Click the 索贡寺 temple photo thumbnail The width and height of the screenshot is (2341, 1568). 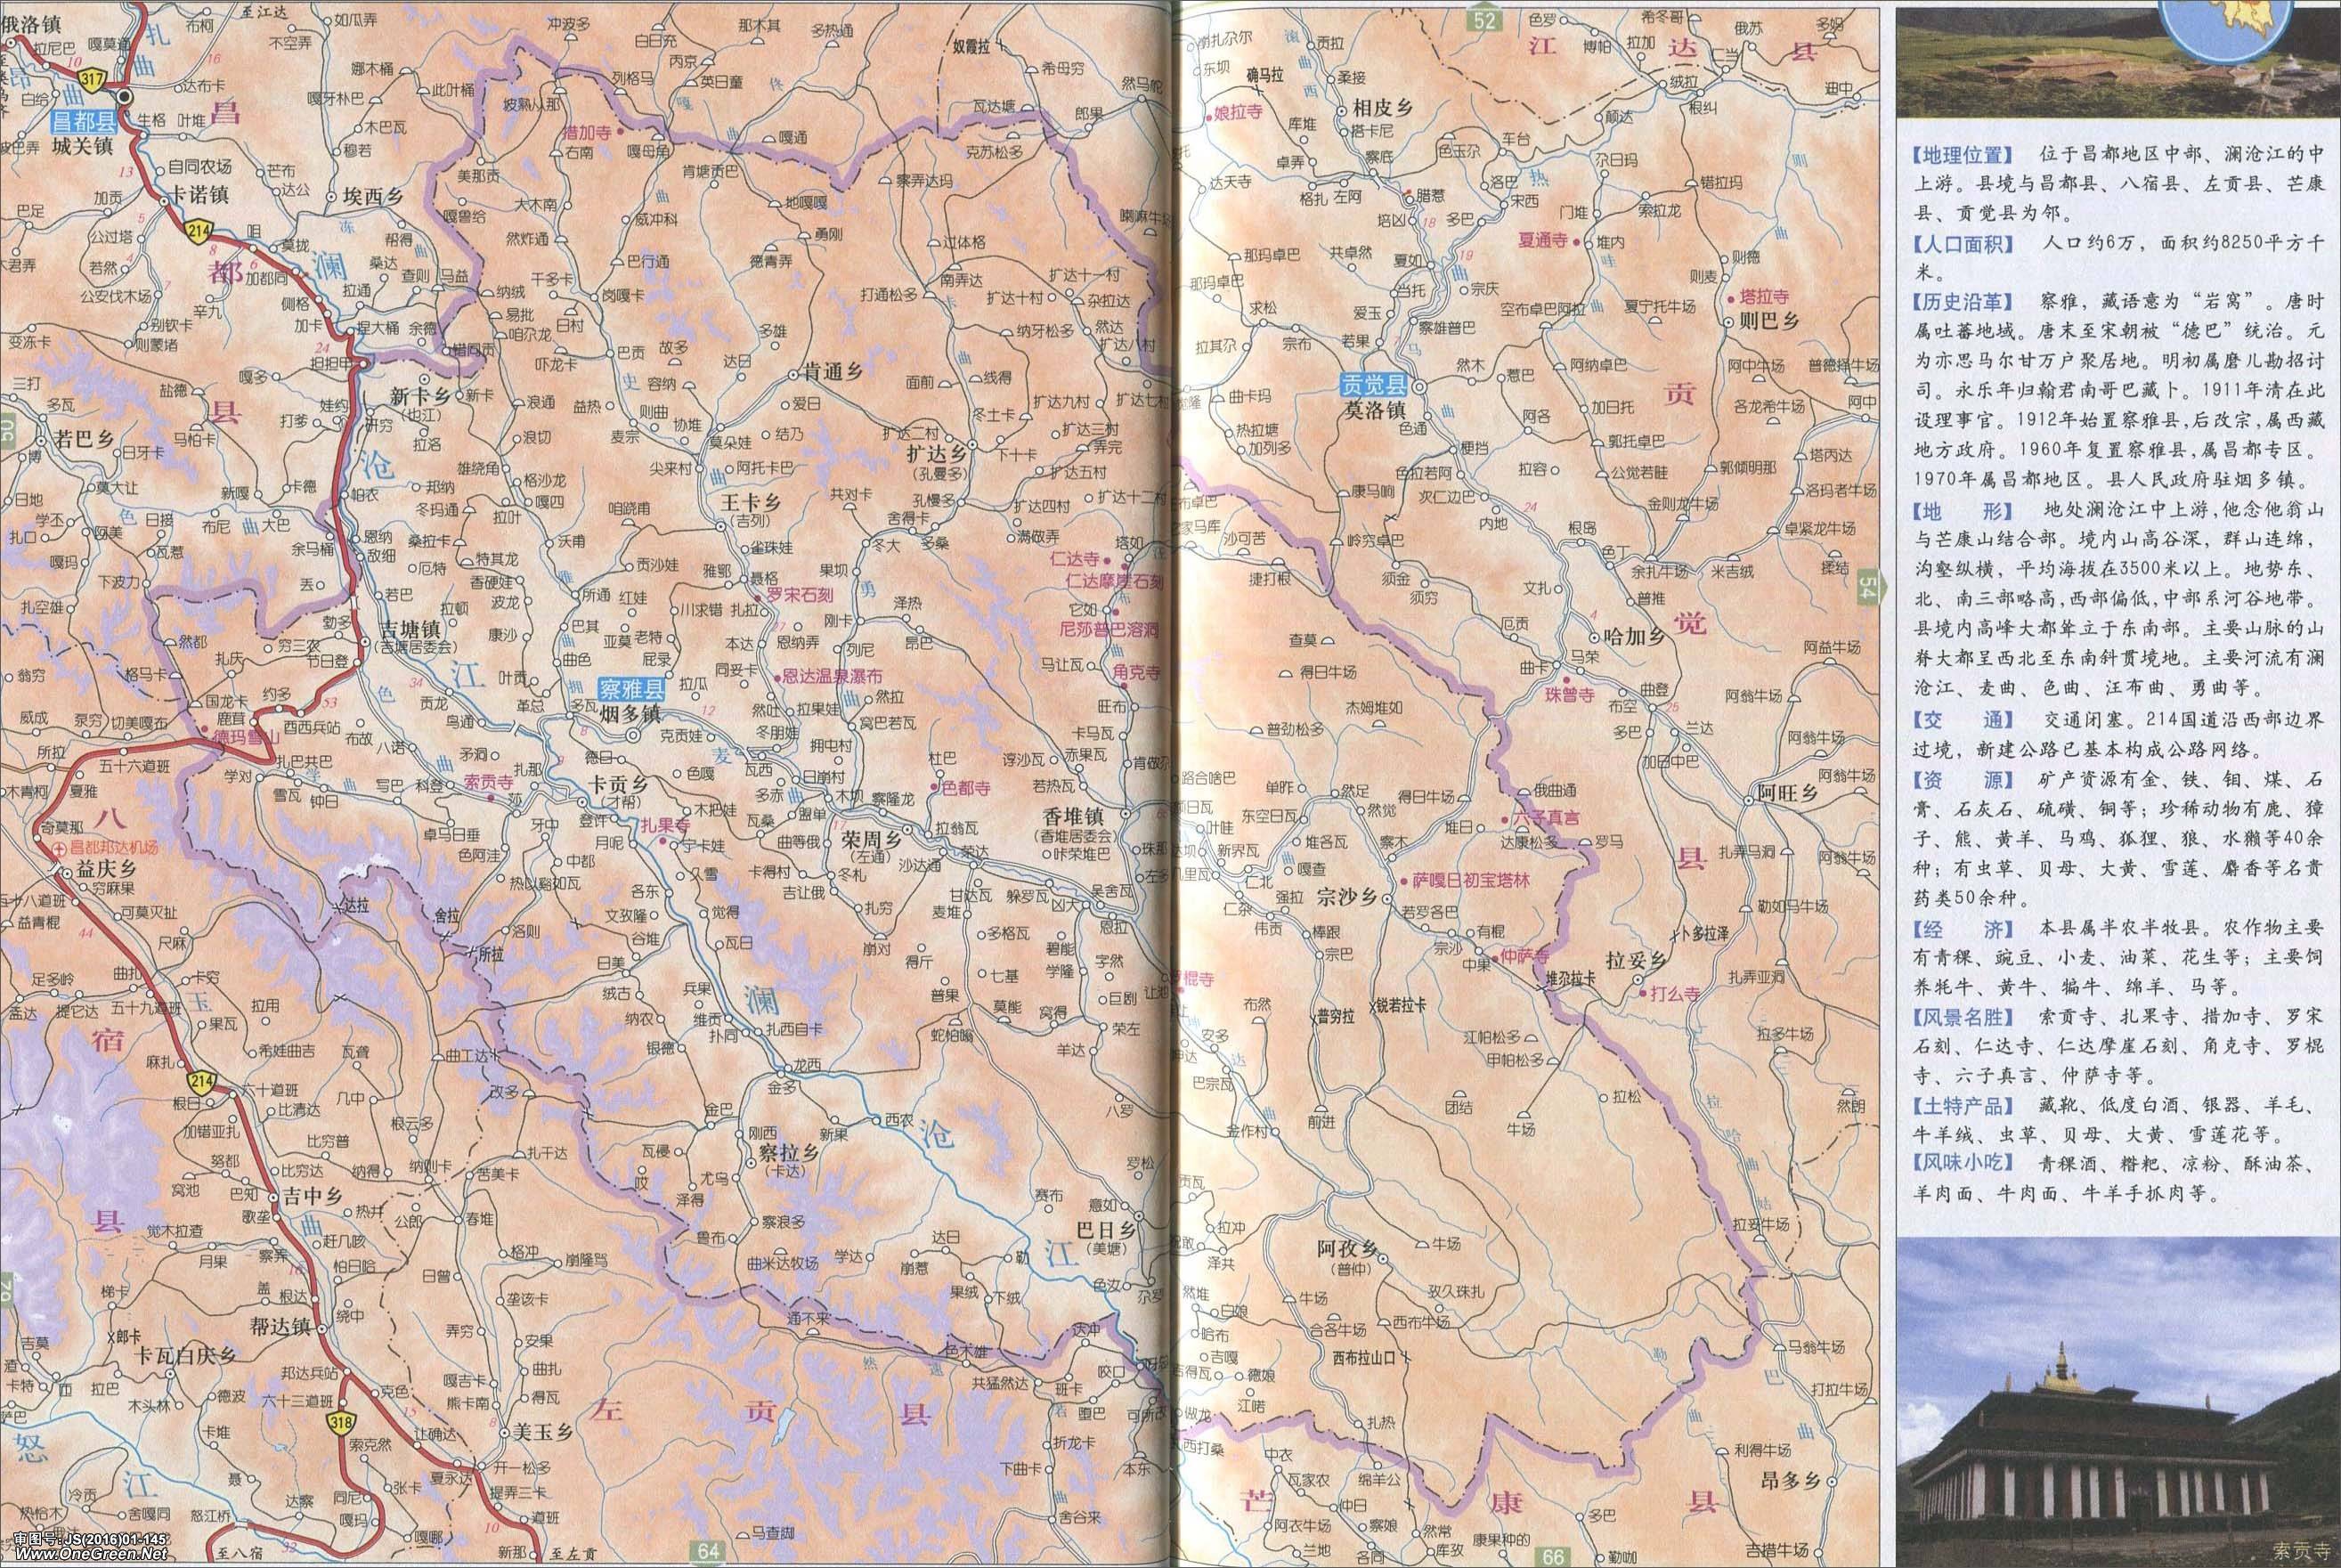(2118, 1400)
